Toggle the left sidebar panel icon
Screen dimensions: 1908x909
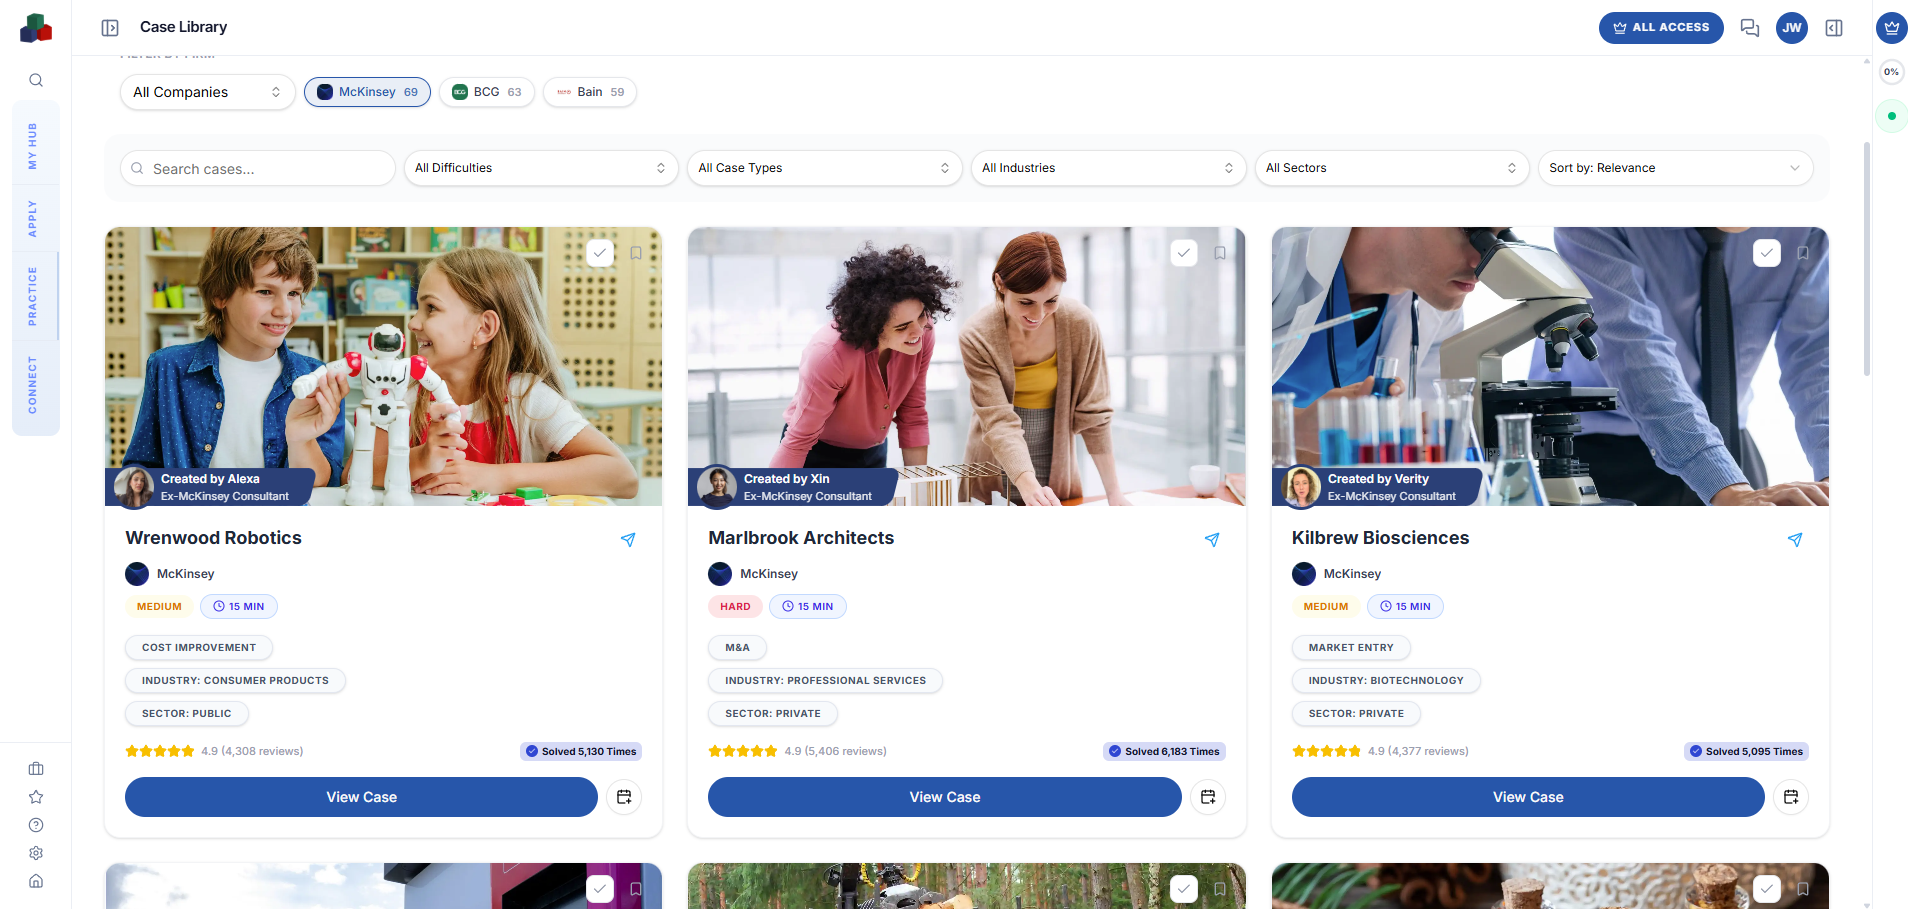coord(110,28)
